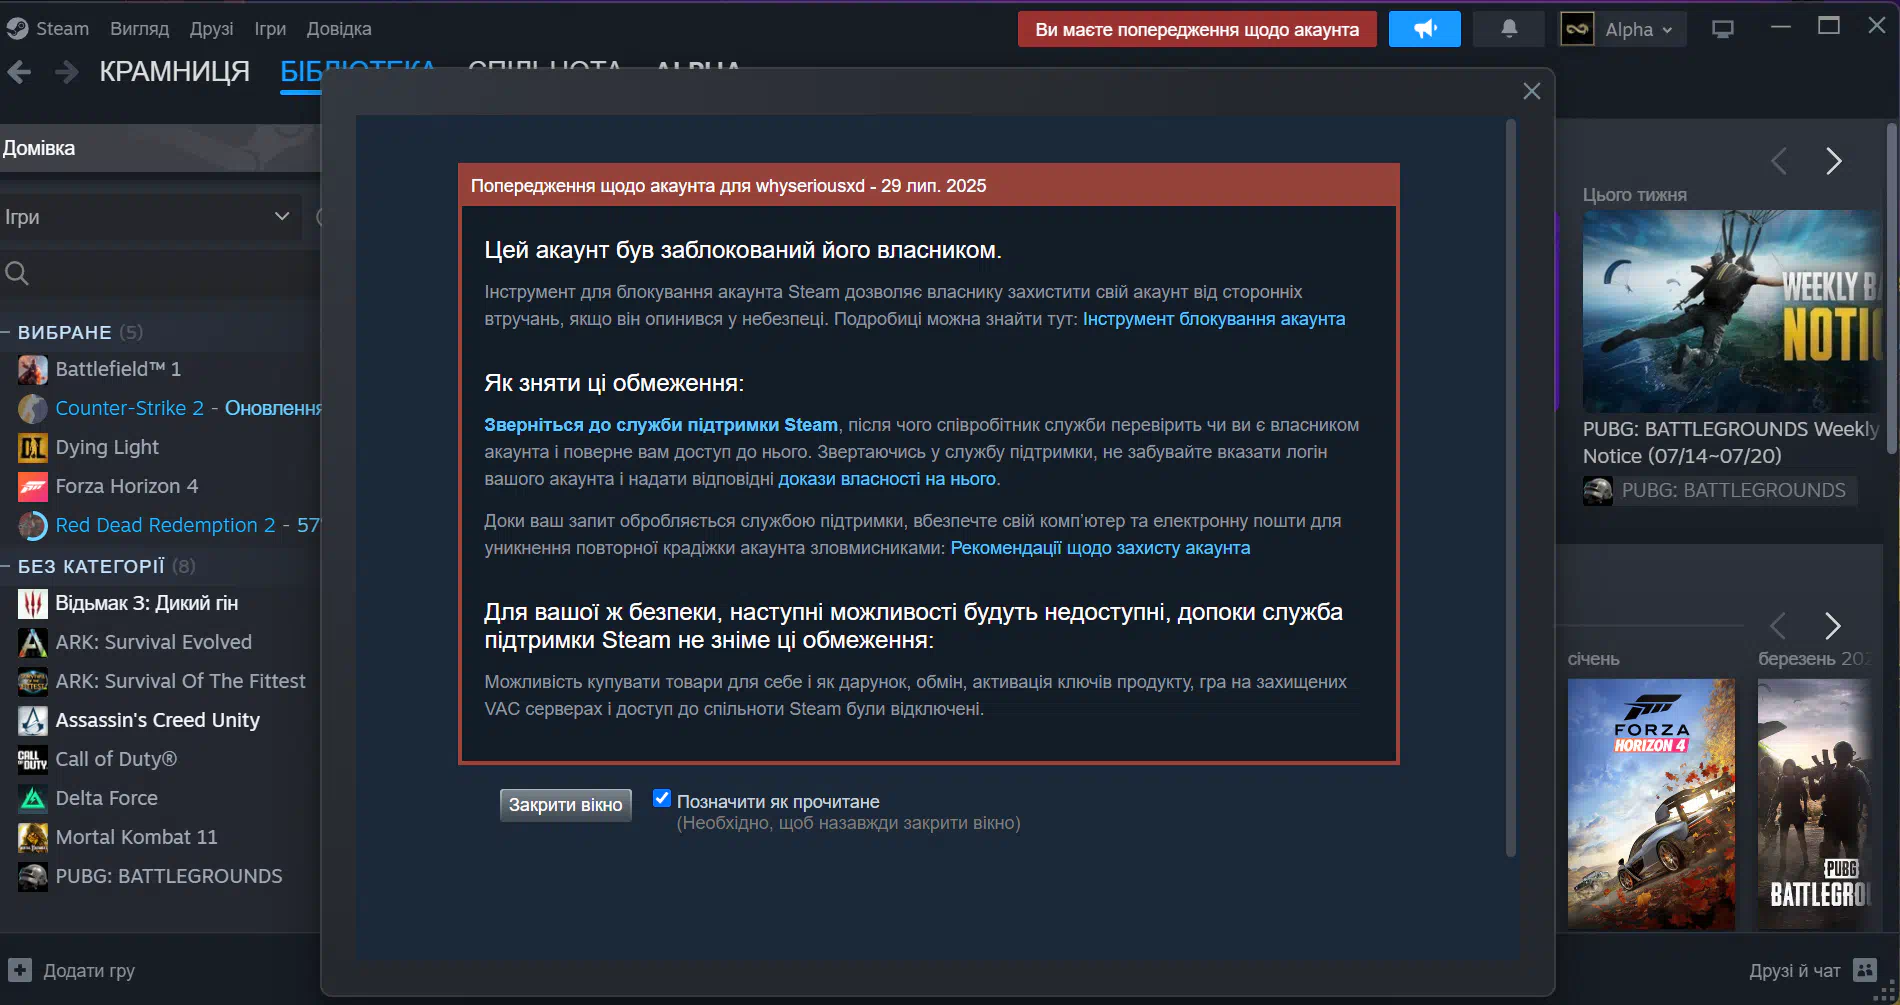
Task: Click the Домівка home entry
Action: 160,148
